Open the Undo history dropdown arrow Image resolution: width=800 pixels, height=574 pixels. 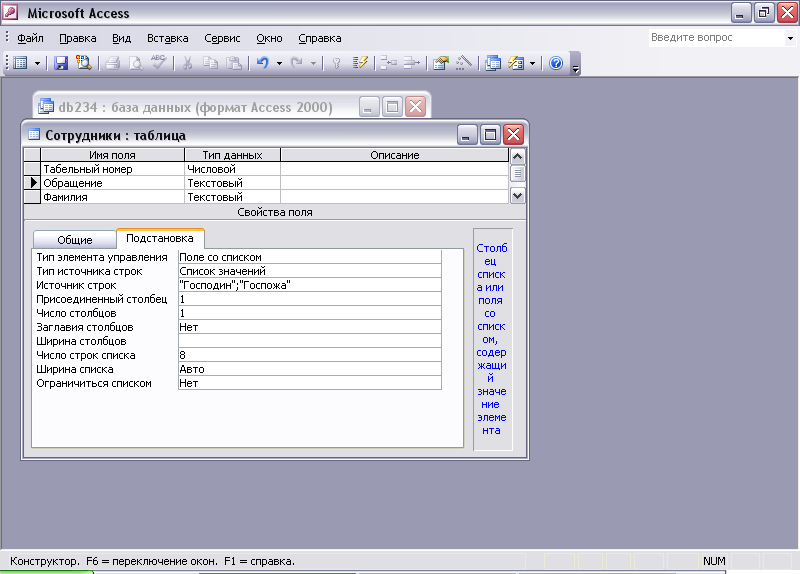[x=279, y=64]
